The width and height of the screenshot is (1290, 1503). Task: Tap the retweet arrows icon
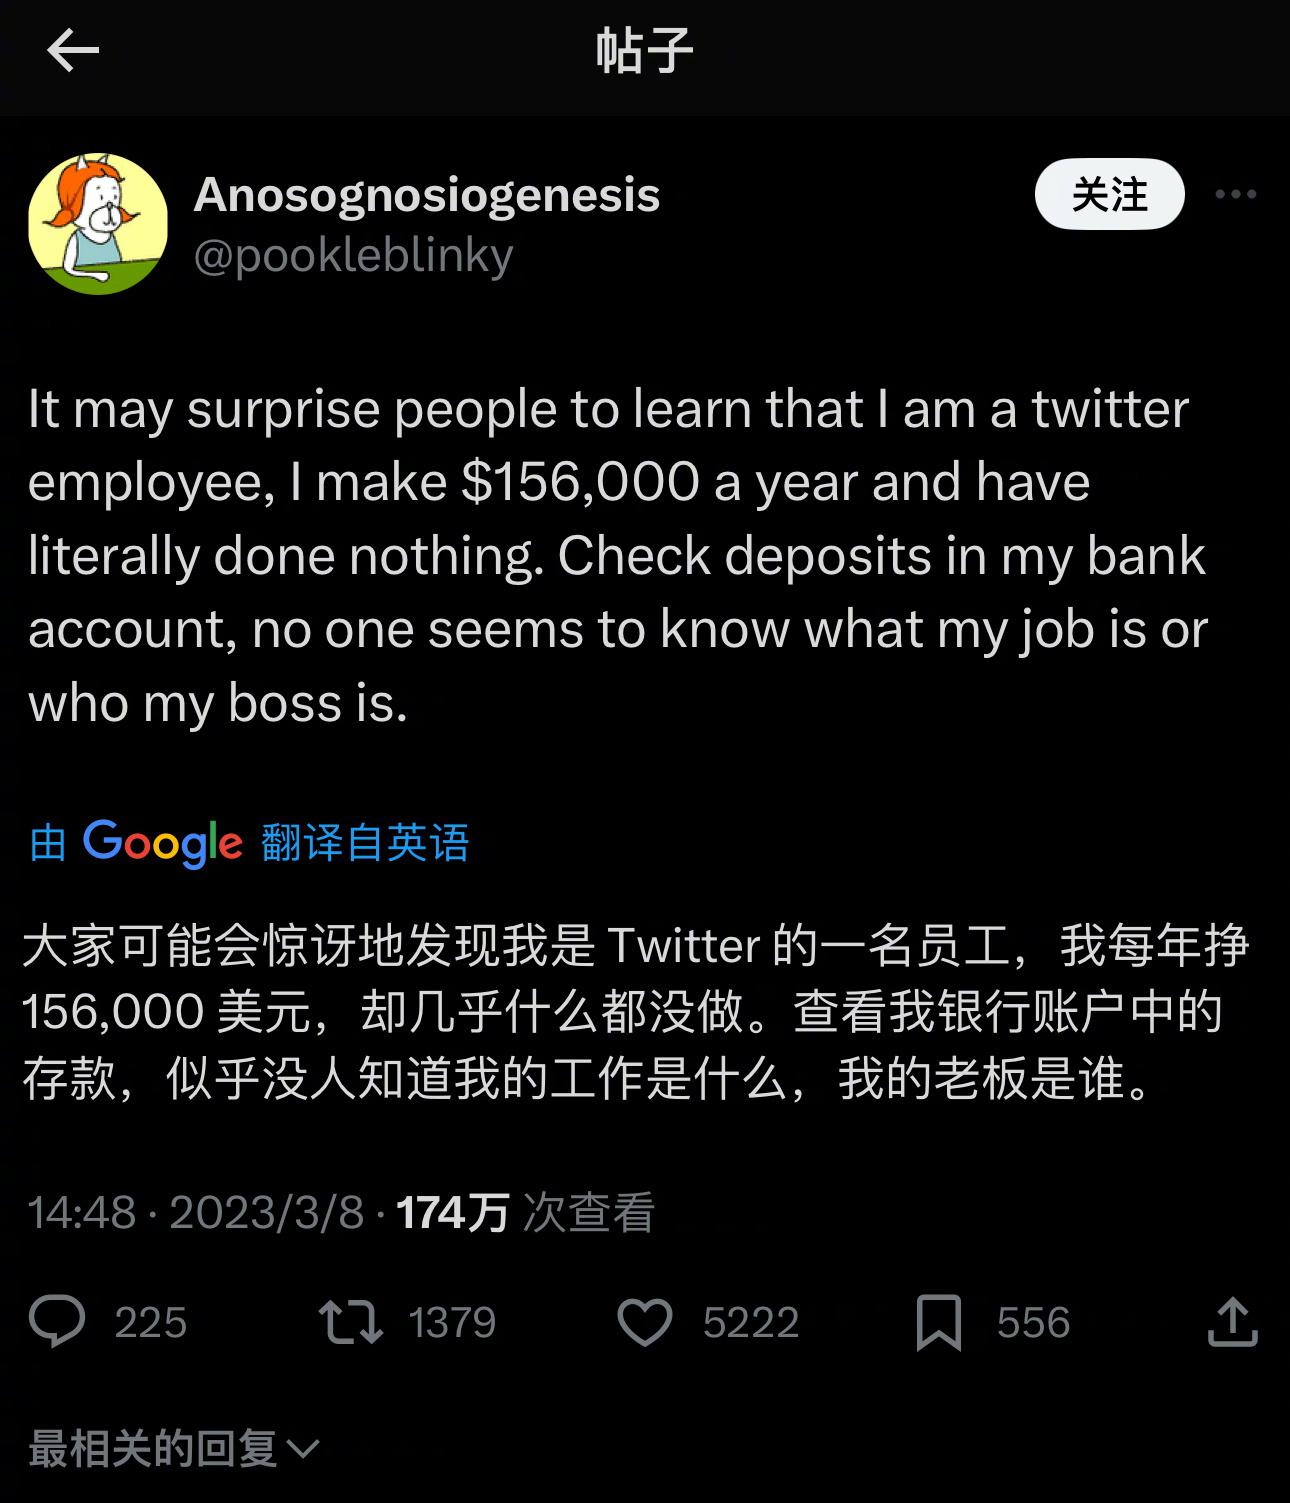pos(350,1321)
